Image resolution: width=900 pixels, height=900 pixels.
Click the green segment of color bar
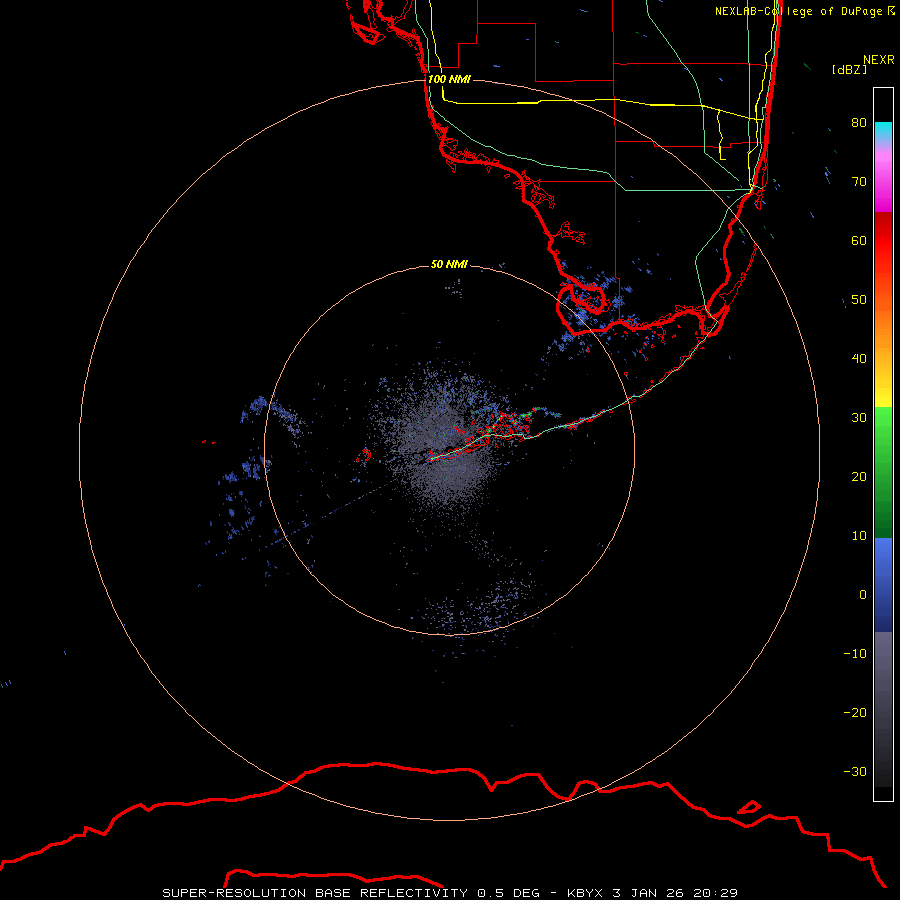[883, 472]
